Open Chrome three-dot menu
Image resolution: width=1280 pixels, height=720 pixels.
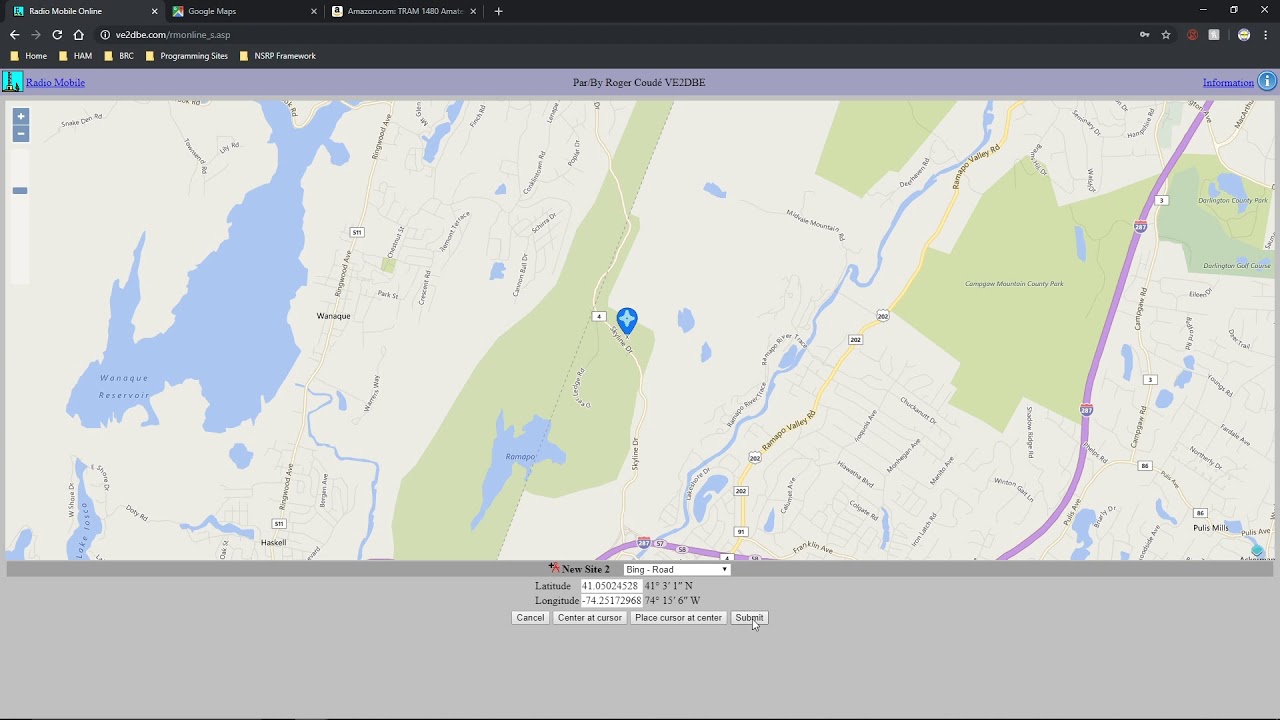coord(1266,35)
